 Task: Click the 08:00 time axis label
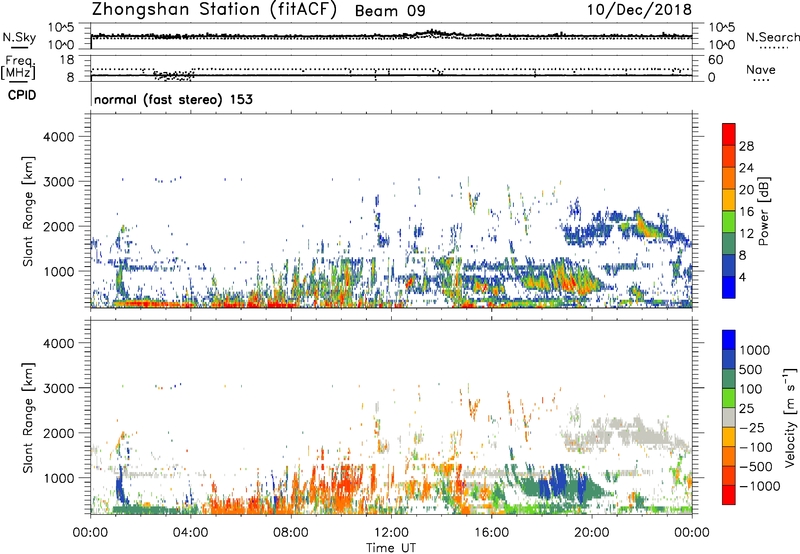pyautogui.click(x=290, y=533)
